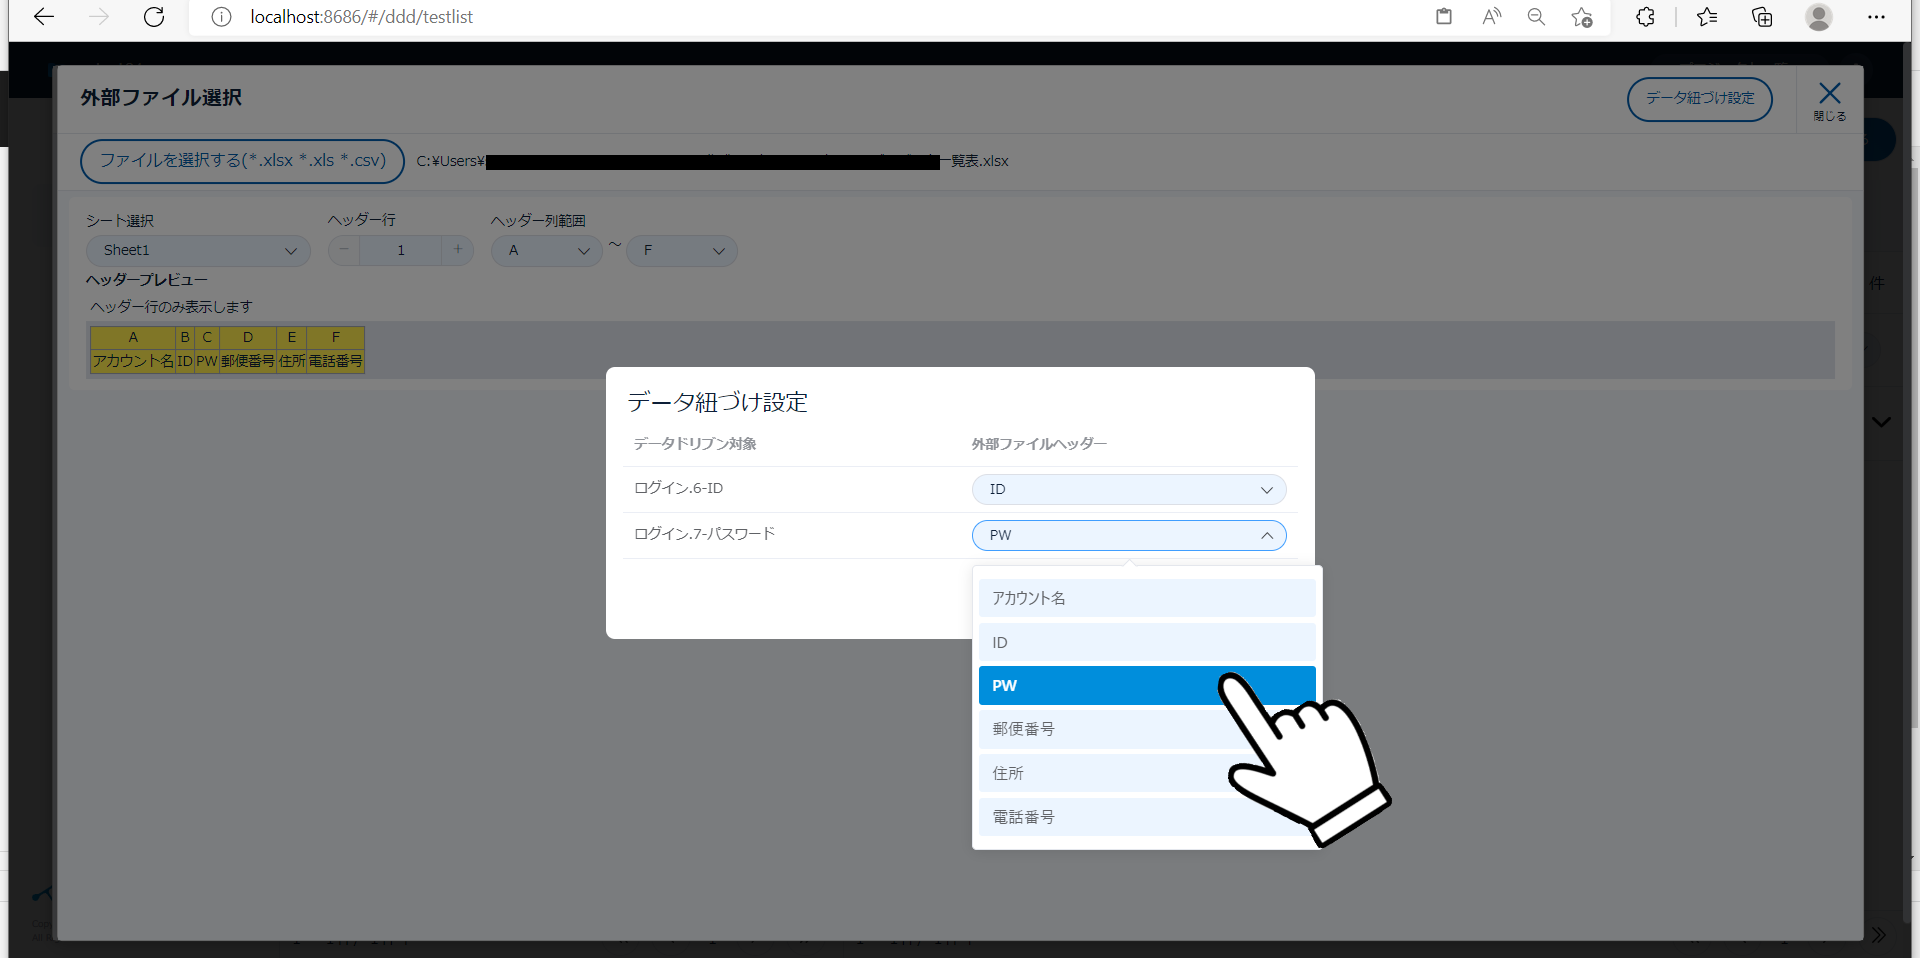Open the Sheet1 sheet selection dropdown
This screenshot has height=958, width=1920.
pyautogui.click(x=198, y=251)
